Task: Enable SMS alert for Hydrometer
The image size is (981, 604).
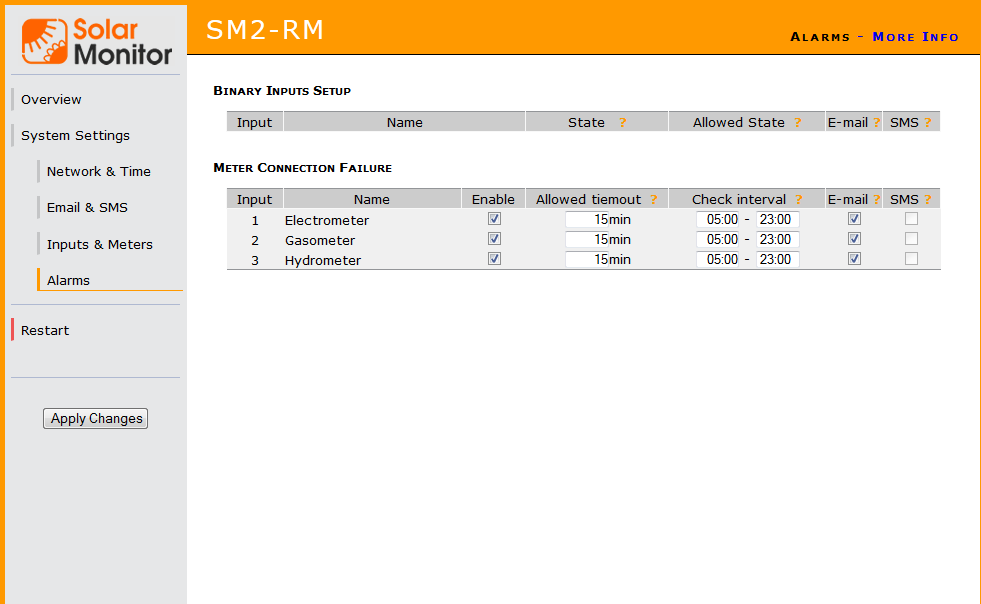Action: click(x=911, y=259)
